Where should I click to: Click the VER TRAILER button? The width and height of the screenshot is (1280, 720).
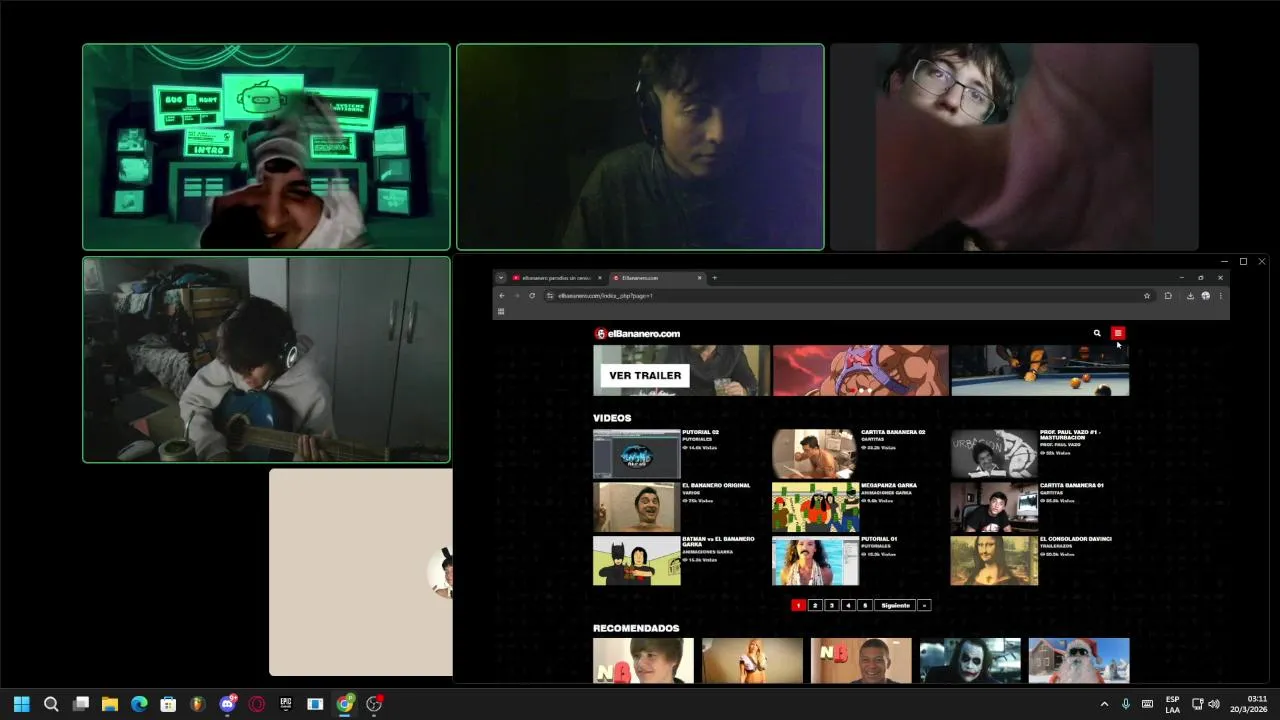click(645, 375)
